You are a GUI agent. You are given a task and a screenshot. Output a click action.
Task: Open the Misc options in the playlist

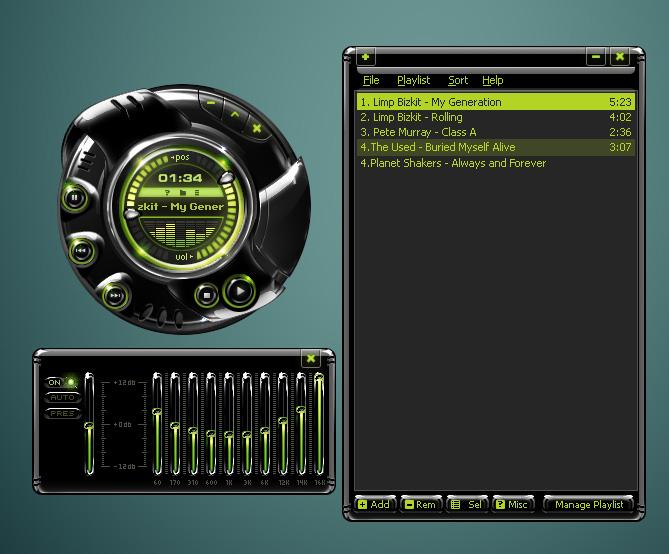[510, 505]
